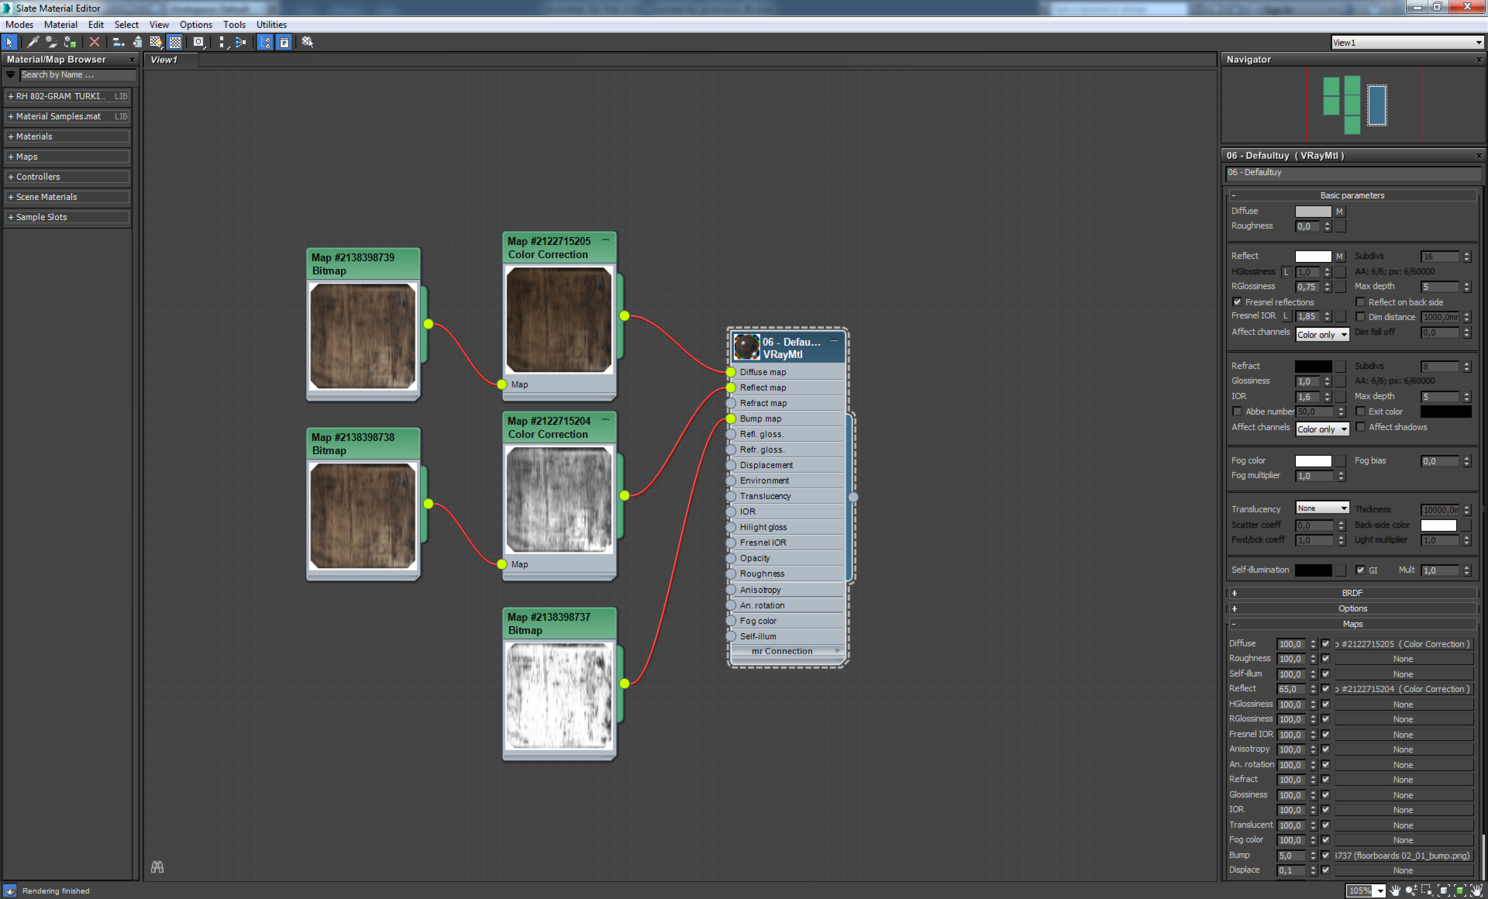Open search binoculars in View1
This screenshot has height=899, width=1488.
click(157, 867)
